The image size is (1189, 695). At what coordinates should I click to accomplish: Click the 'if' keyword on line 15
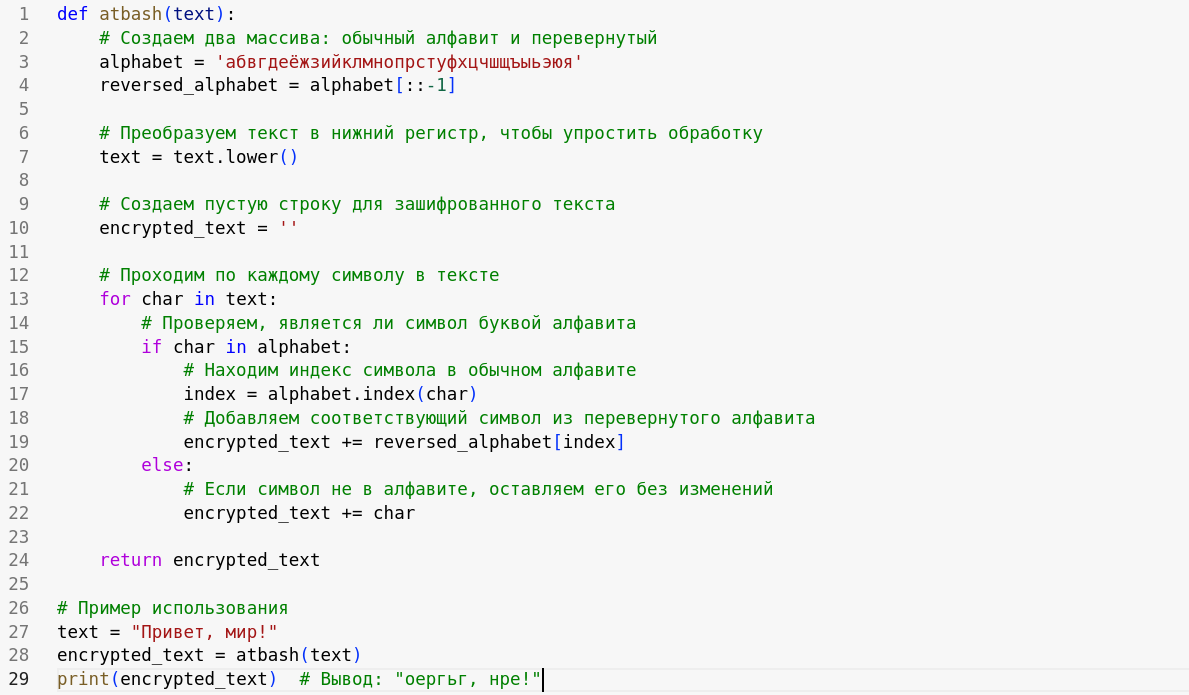point(152,347)
